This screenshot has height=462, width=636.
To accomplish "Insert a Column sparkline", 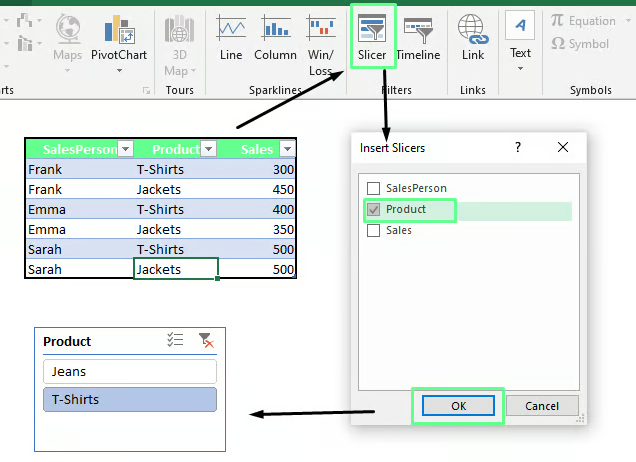I will tap(275, 38).
